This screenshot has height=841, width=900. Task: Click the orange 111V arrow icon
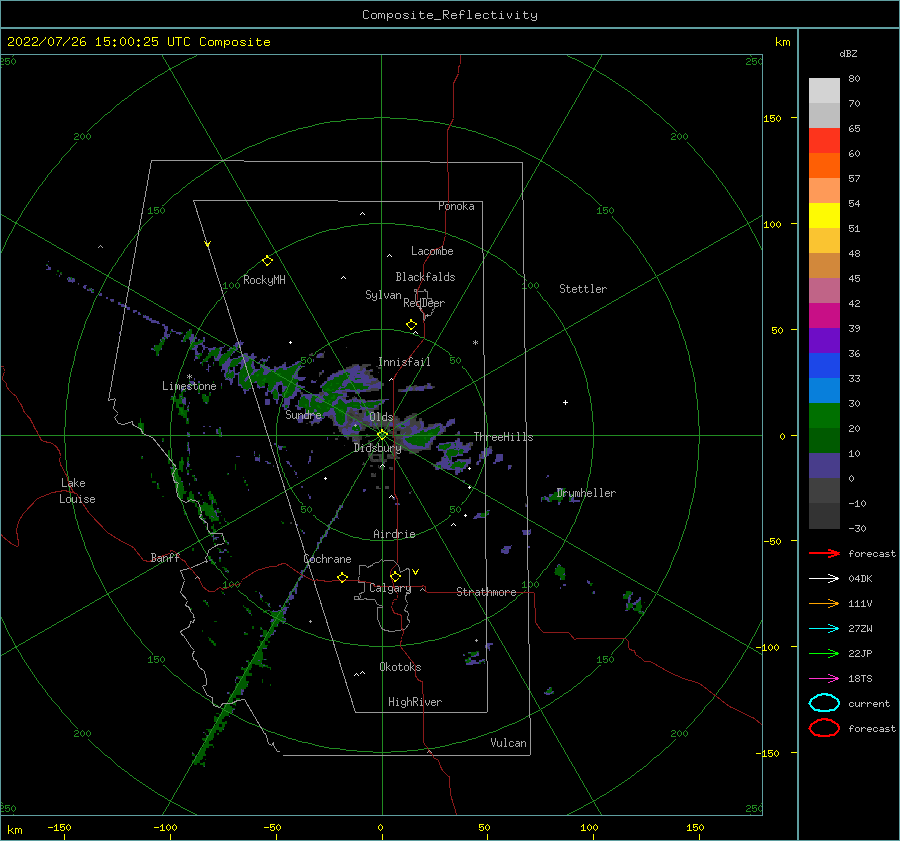[824, 603]
